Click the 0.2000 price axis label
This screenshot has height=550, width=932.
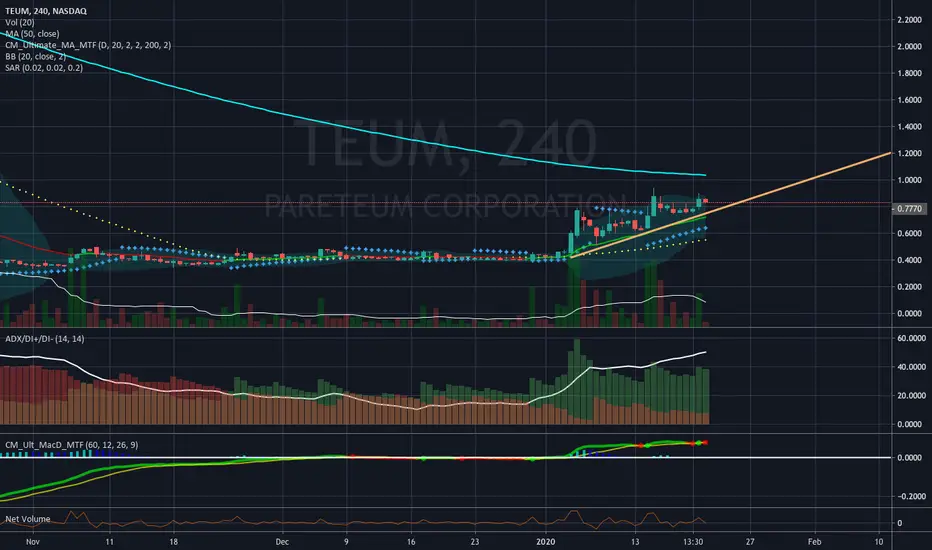909,287
